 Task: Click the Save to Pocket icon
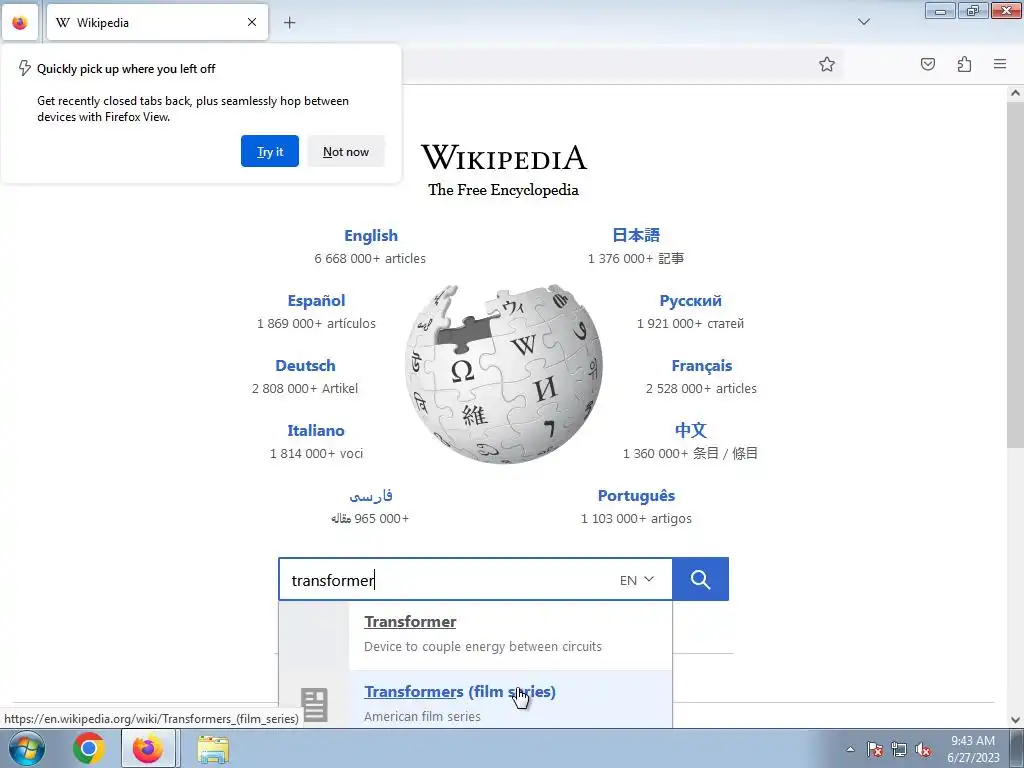[x=927, y=64]
